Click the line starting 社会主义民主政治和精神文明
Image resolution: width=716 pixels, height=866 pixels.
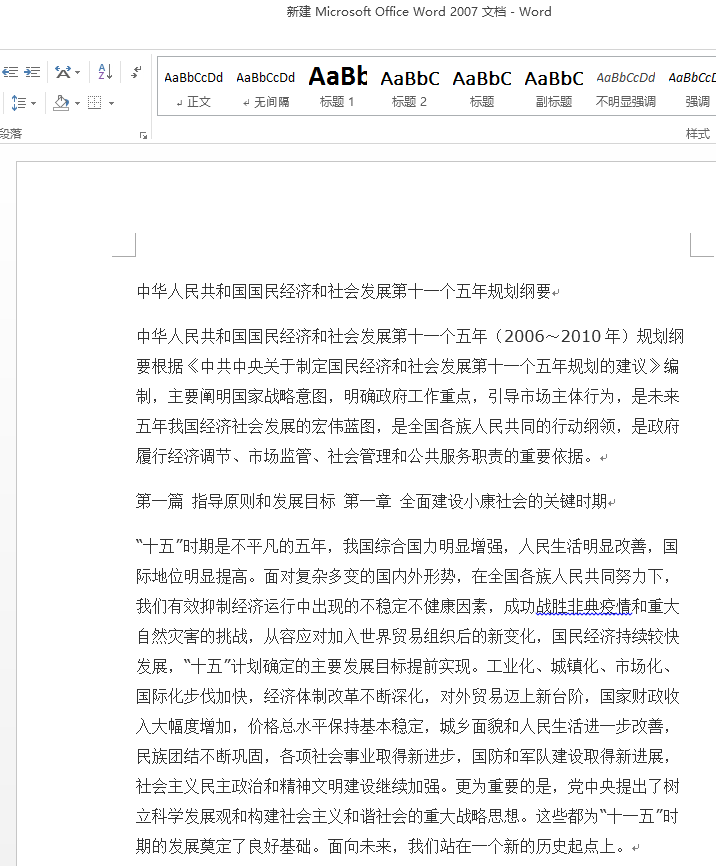408,786
